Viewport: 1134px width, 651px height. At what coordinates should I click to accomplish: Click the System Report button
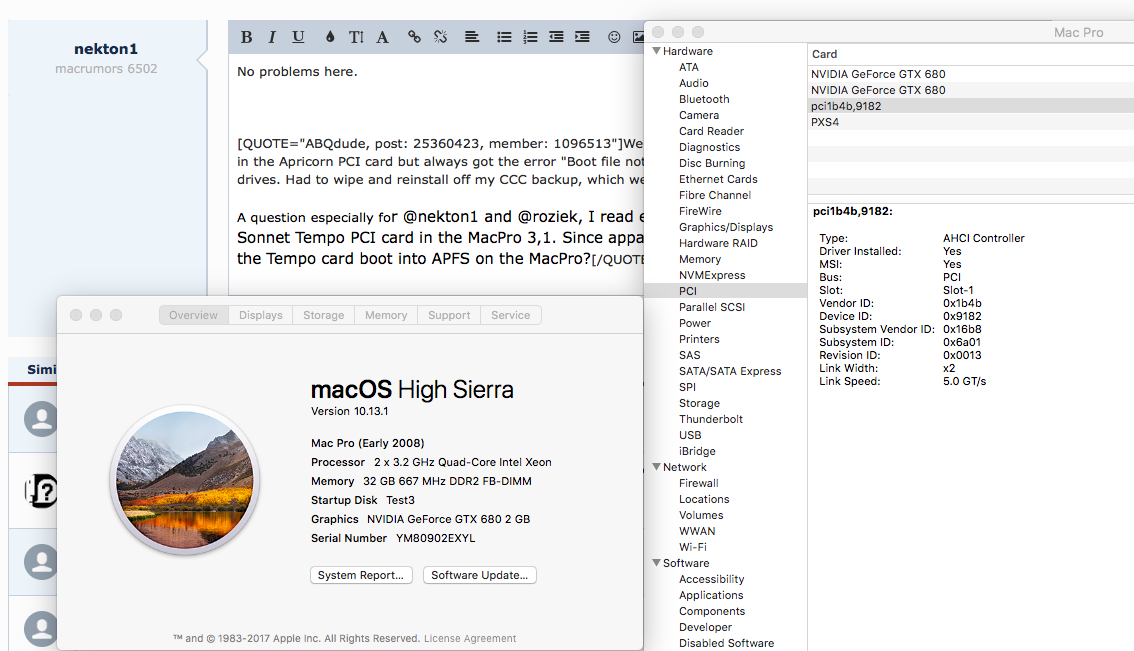(x=361, y=575)
